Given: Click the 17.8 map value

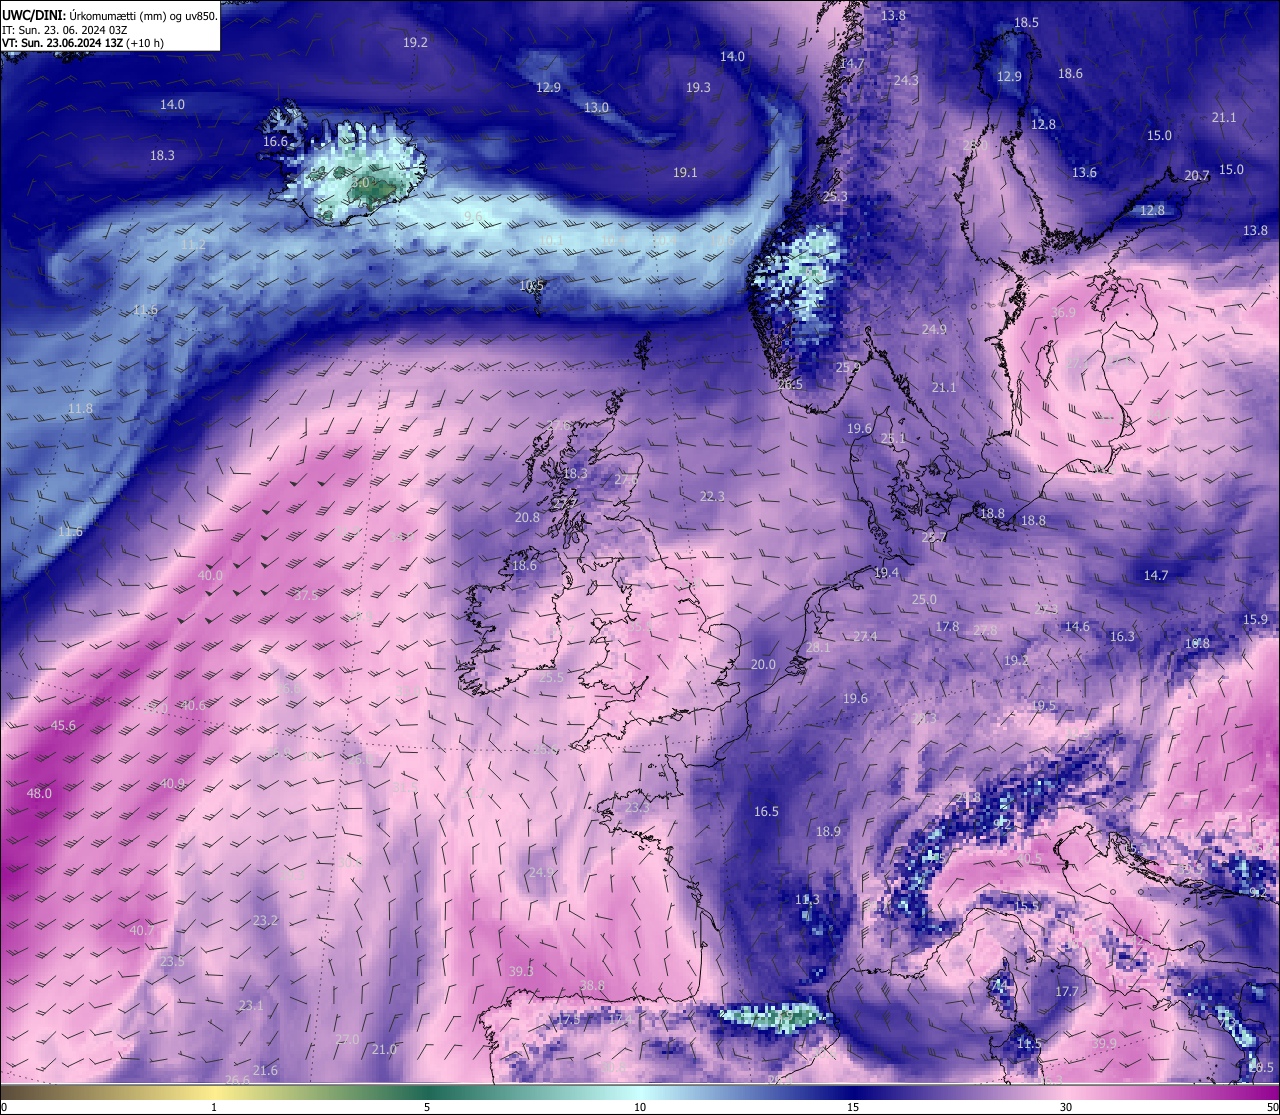Looking at the screenshot, I should click(947, 626).
